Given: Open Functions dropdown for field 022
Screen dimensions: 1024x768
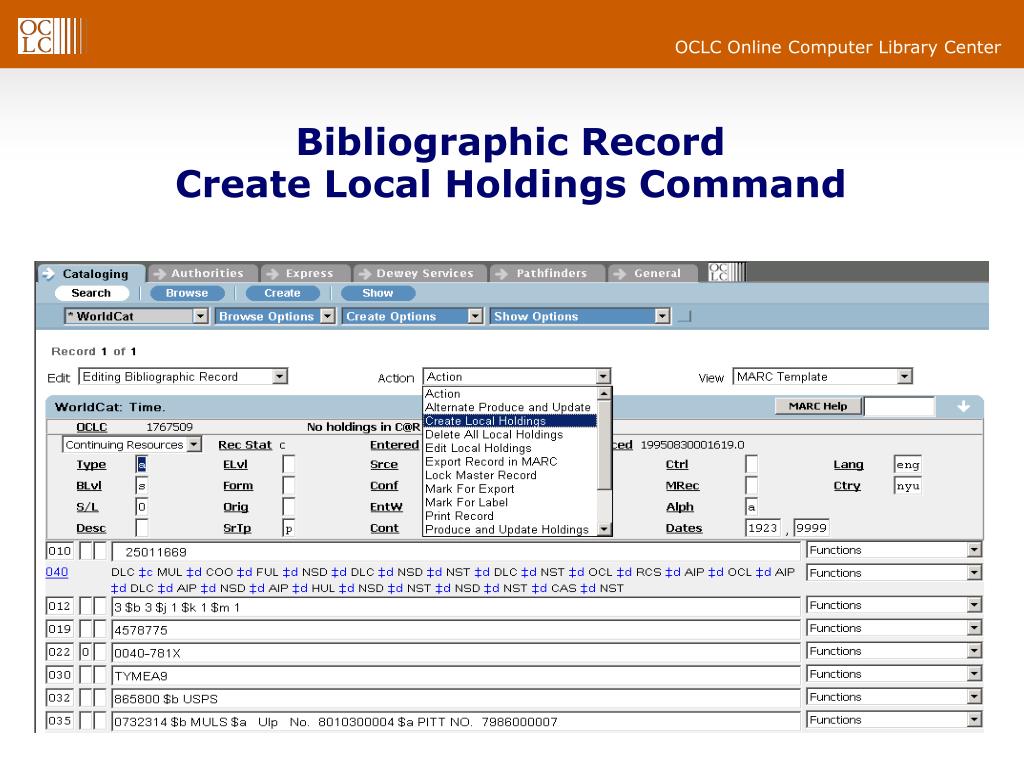Looking at the screenshot, I should [893, 651].
